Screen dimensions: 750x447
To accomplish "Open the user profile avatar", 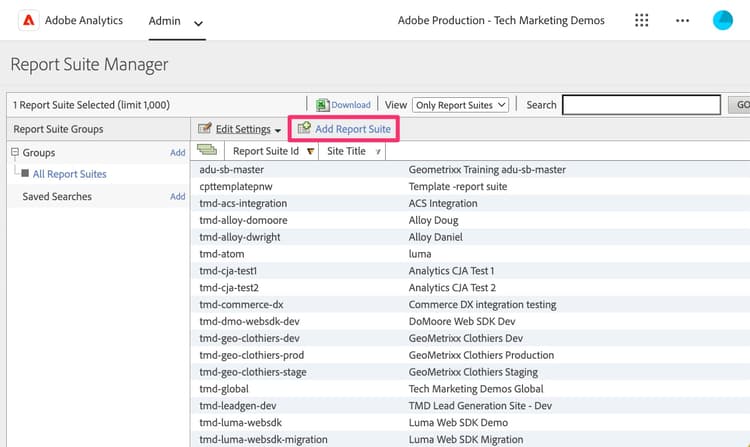I will coord(722,20).
